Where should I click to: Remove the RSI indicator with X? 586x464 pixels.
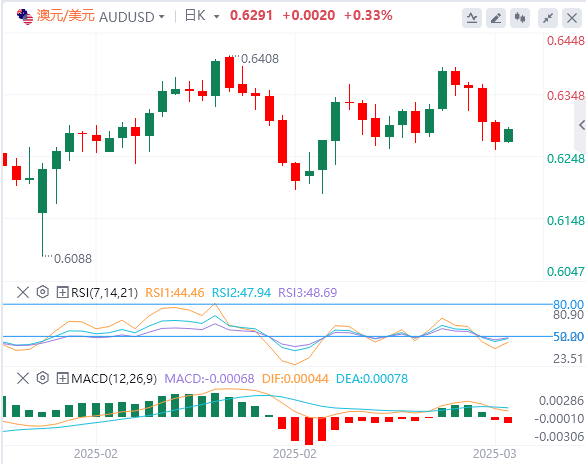[x=23, y=292]
